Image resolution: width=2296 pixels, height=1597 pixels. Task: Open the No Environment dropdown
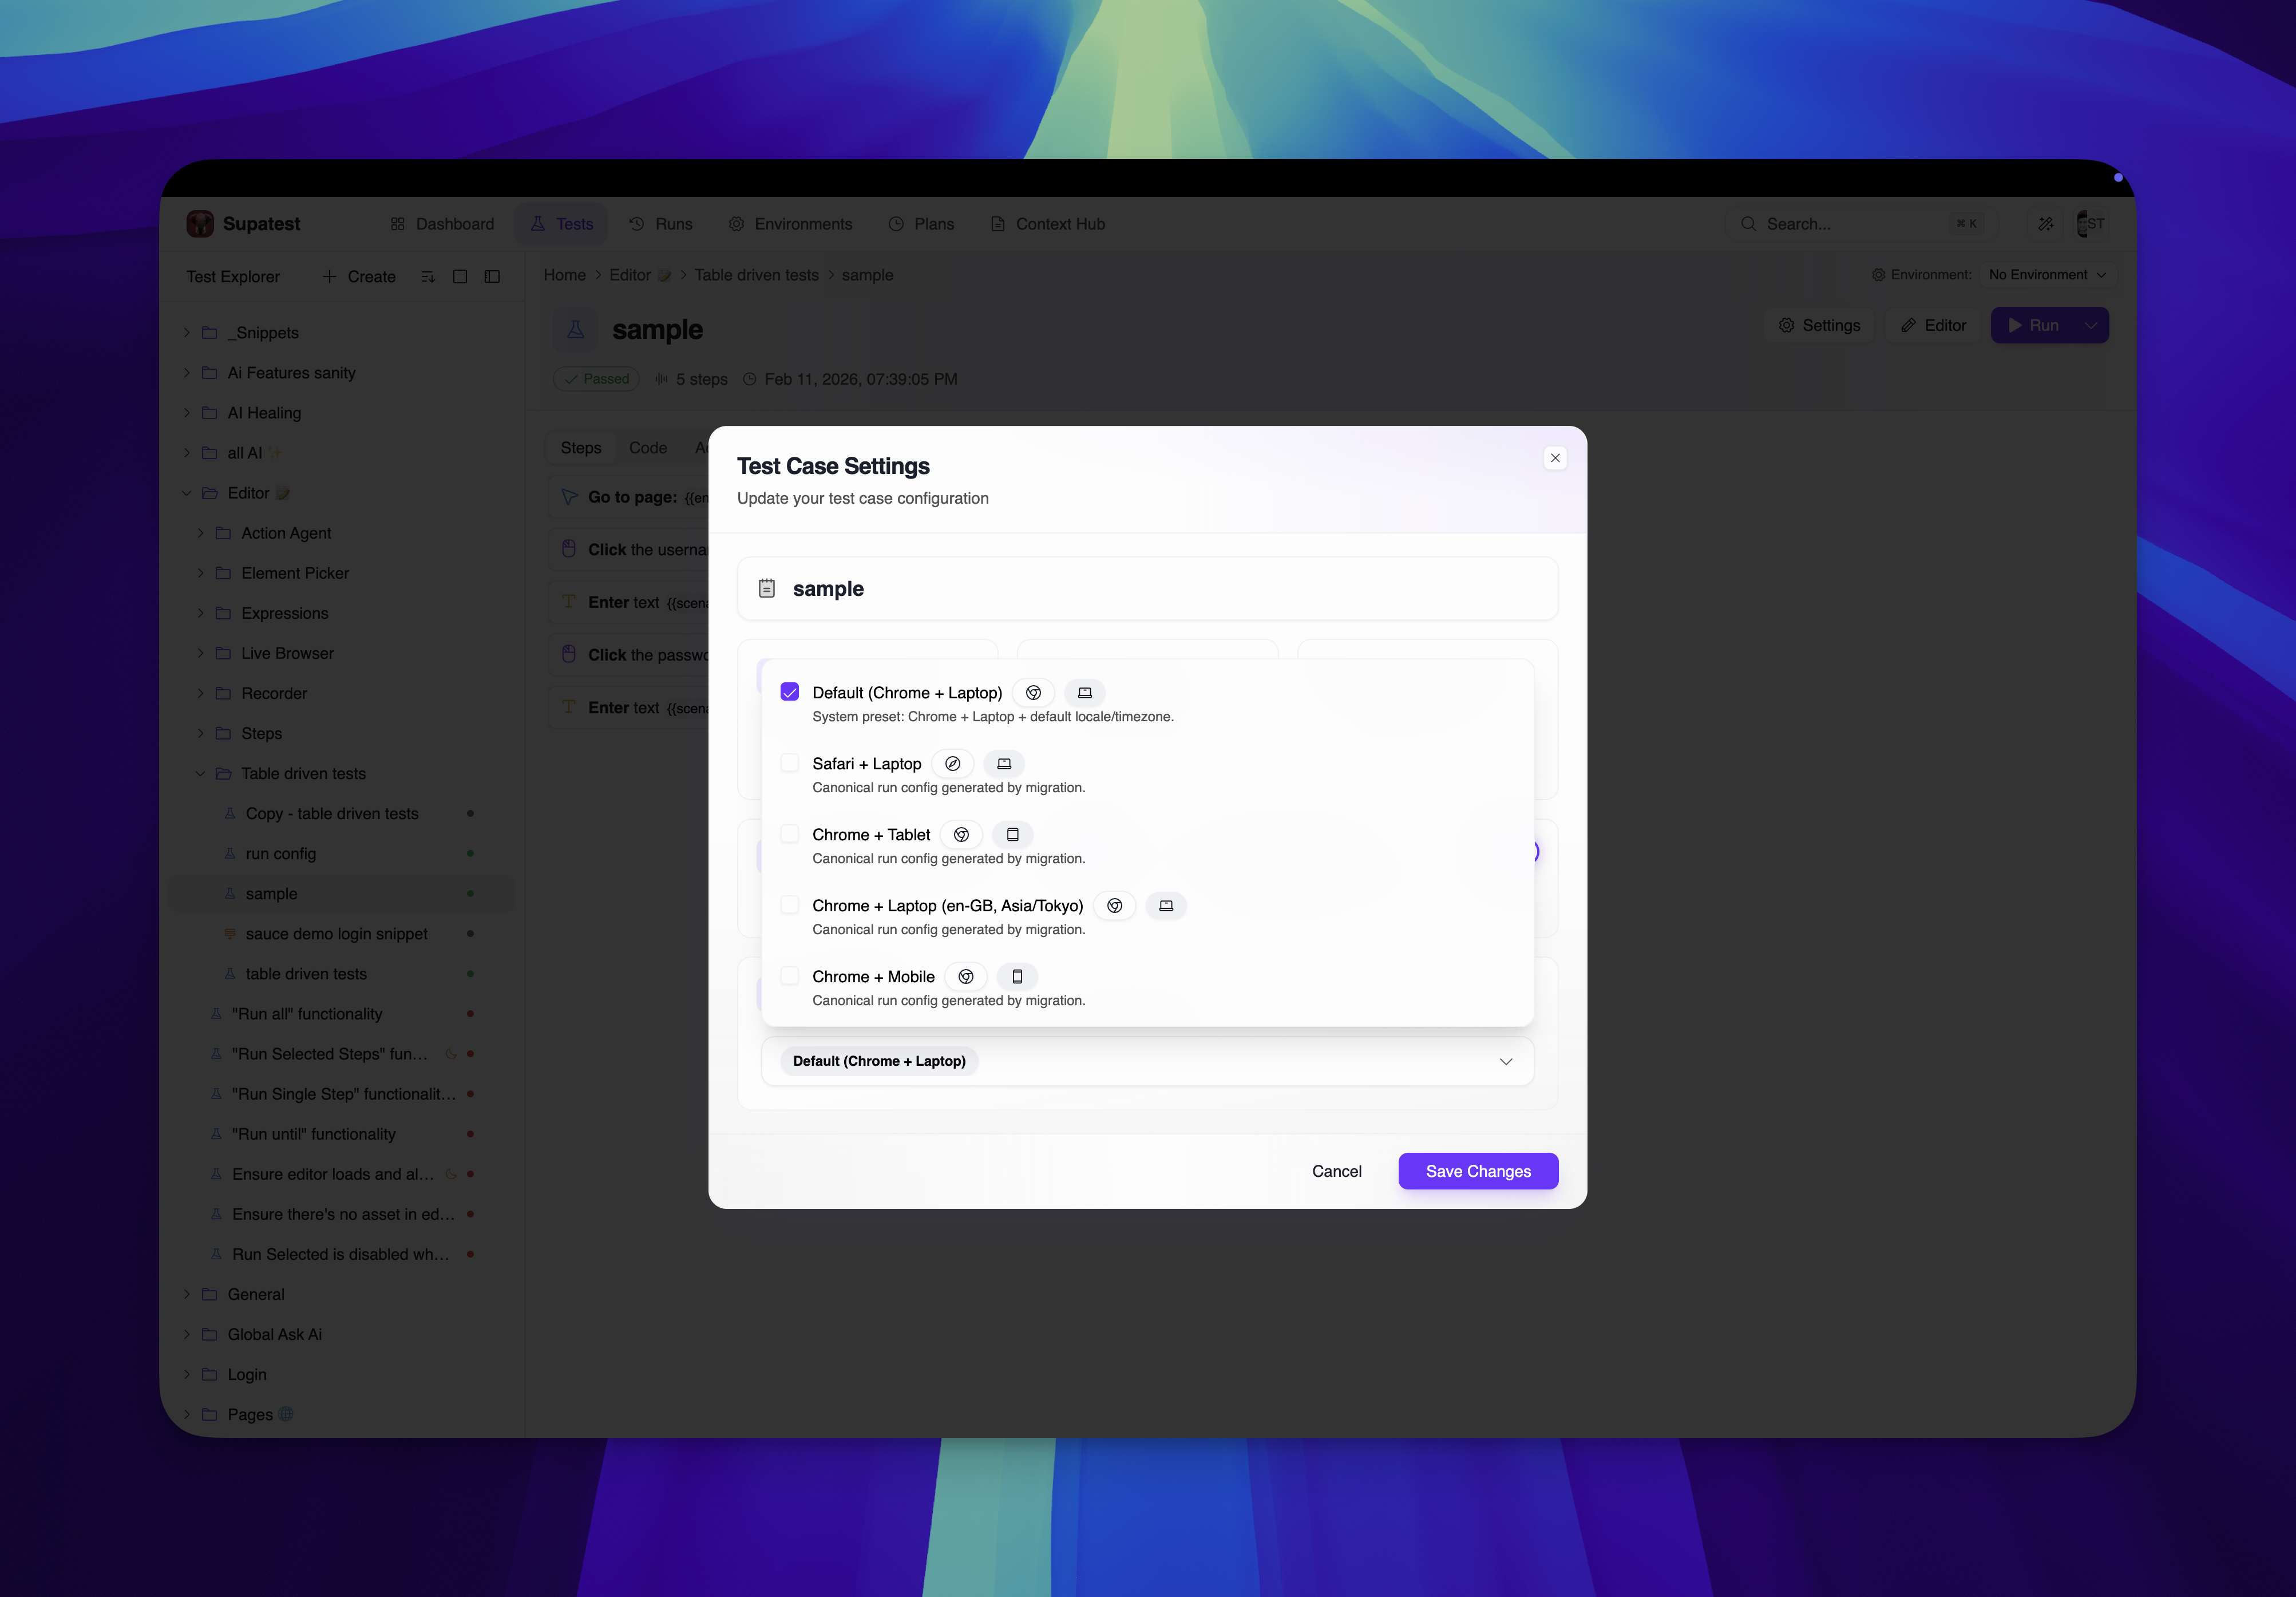tap(2046, 274)
